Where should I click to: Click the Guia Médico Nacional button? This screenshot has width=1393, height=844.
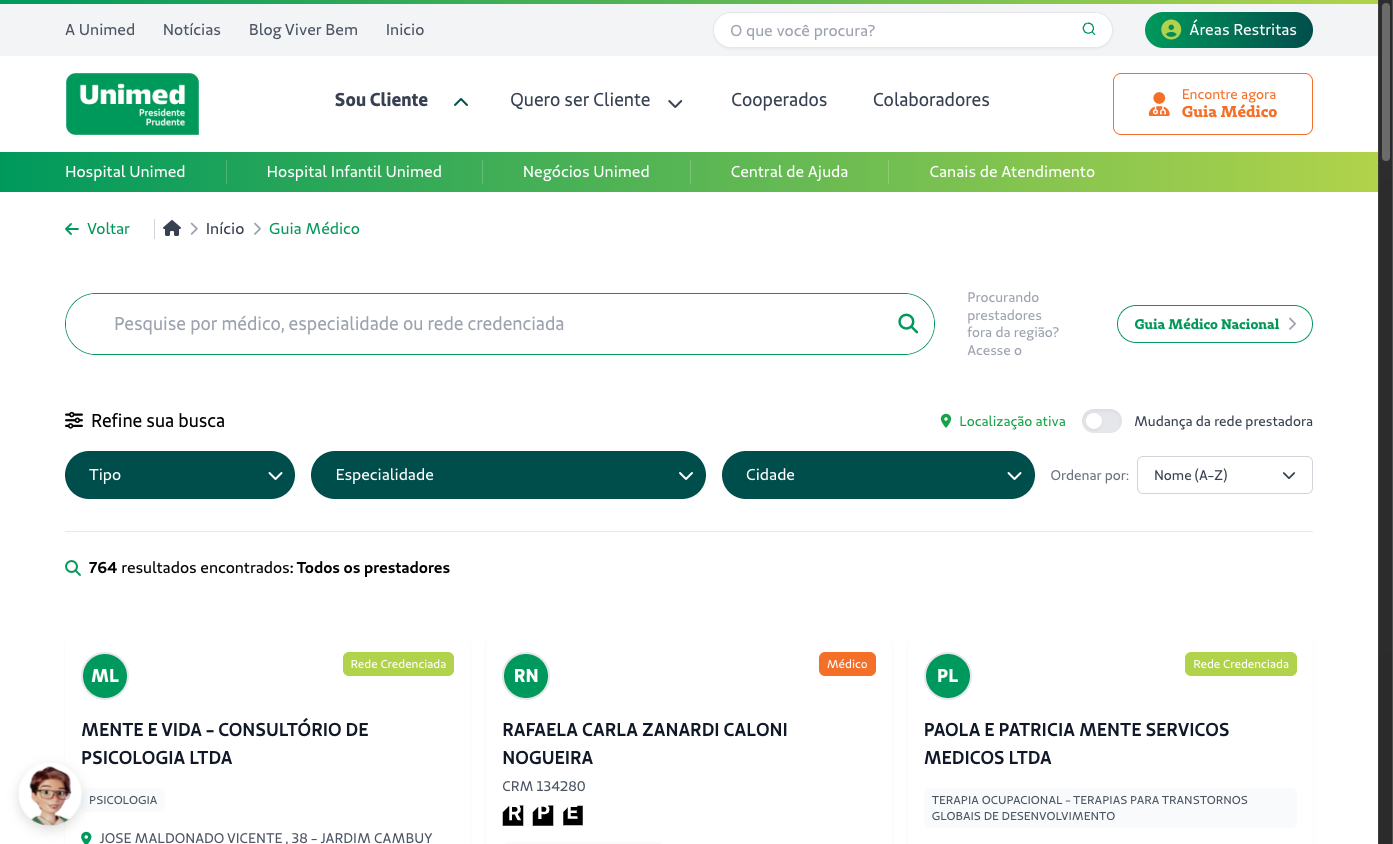click(1214, 323)
